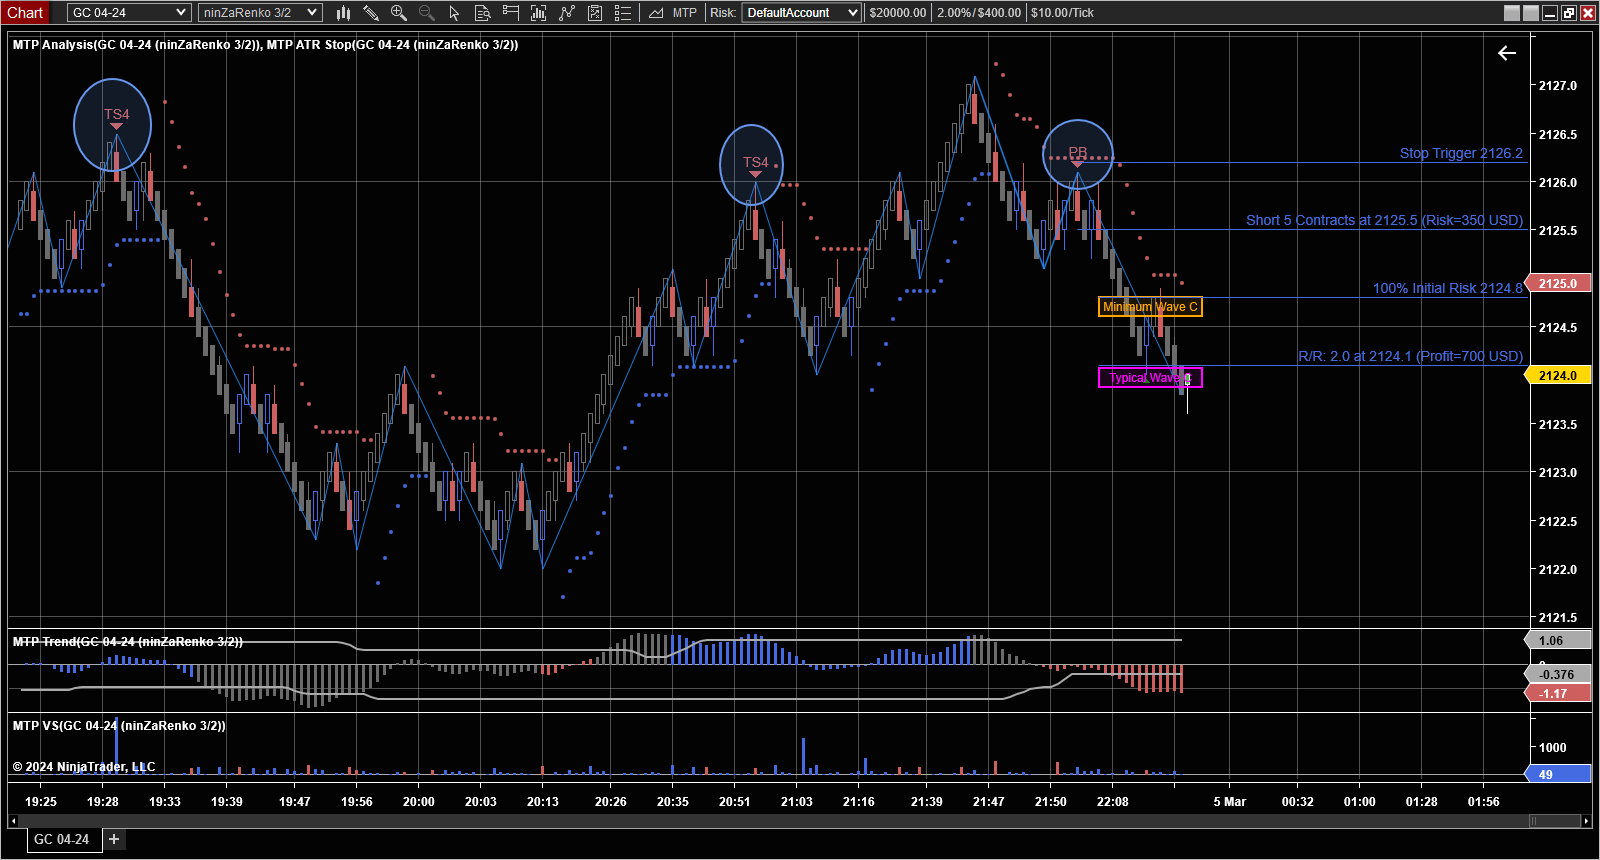This screenshot has width=1600, height=860.
Task: Select the cursor pointer tool
Action: [455, 13]
